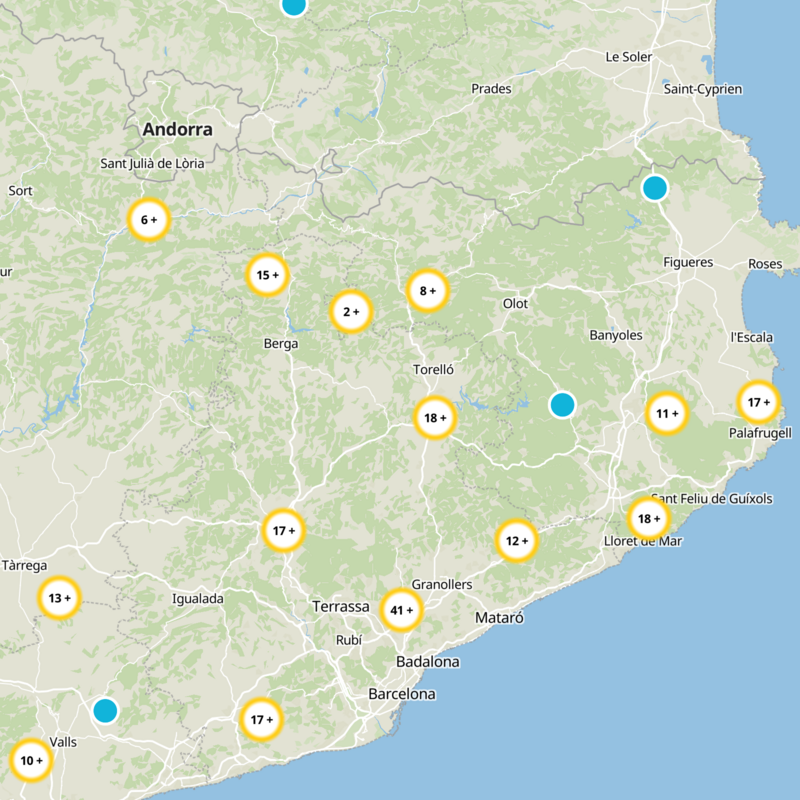Expand the 18 + cluster below Torelló
The width and height of the screenshot is (800, 800).
[x=435, y=417]
